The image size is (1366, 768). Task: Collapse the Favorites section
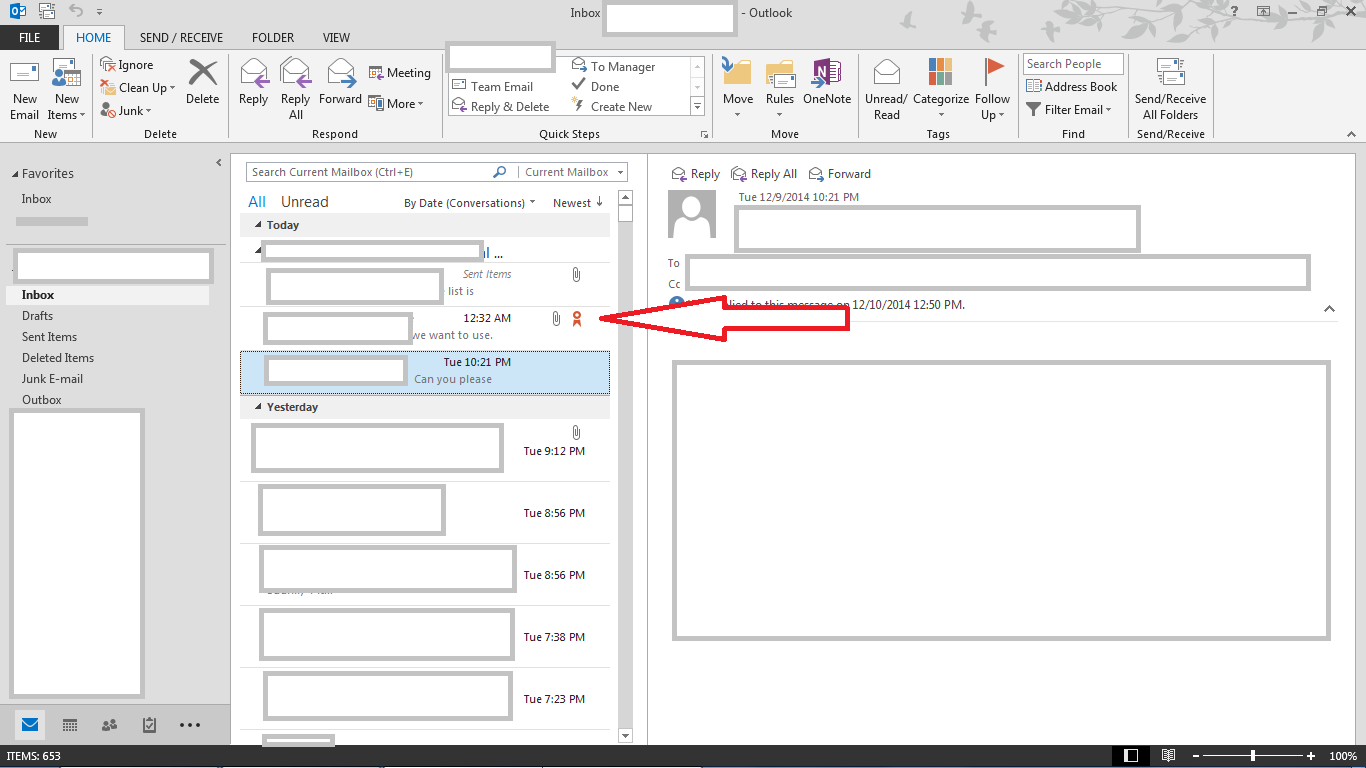pos(15,174)
